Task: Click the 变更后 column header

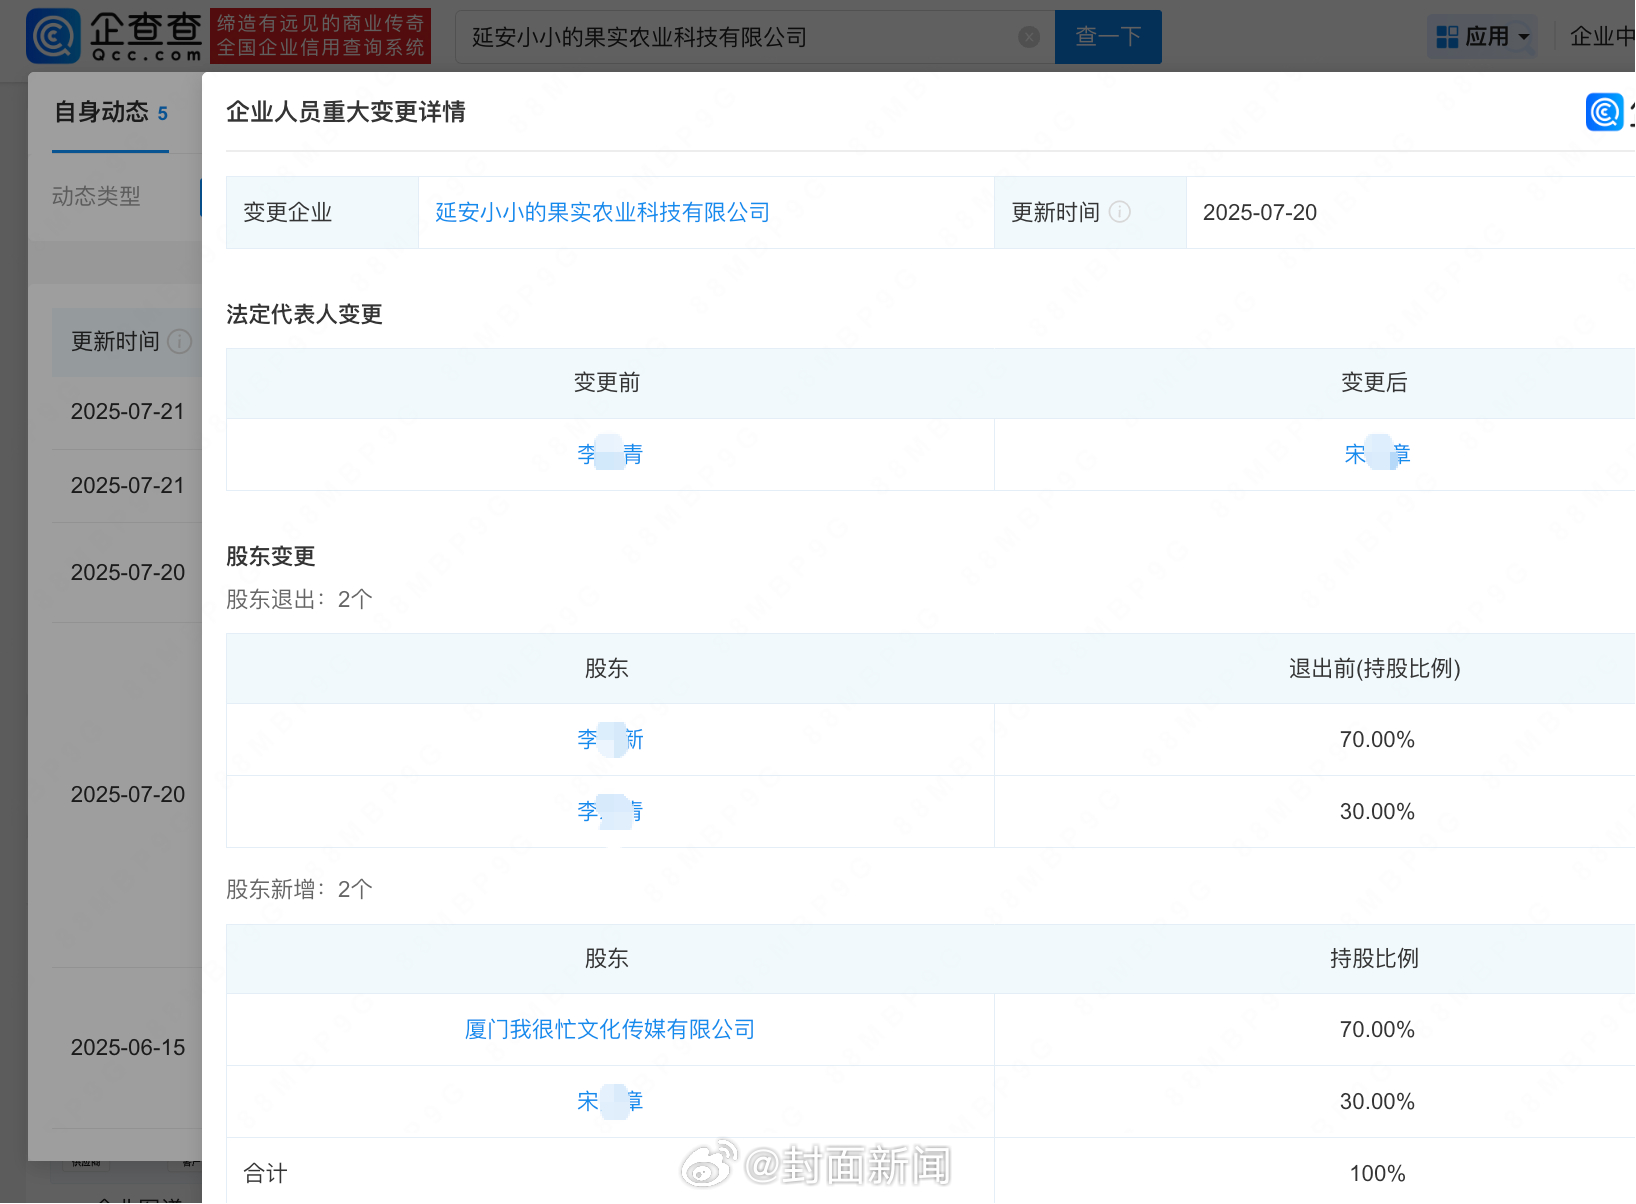Action: coord(1374,382)
